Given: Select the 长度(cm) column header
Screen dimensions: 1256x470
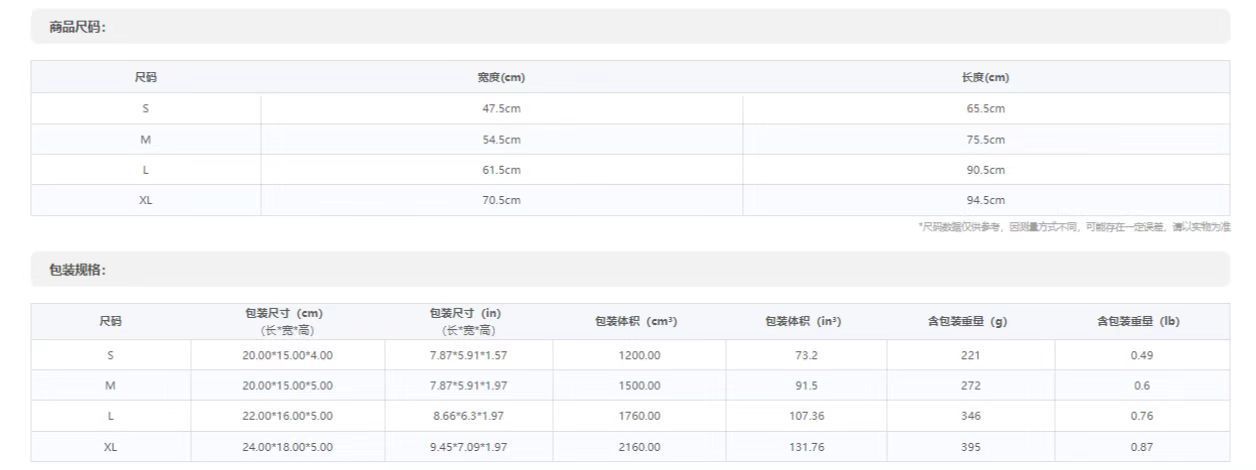Looking at the screenshot, I should [985, 77].
